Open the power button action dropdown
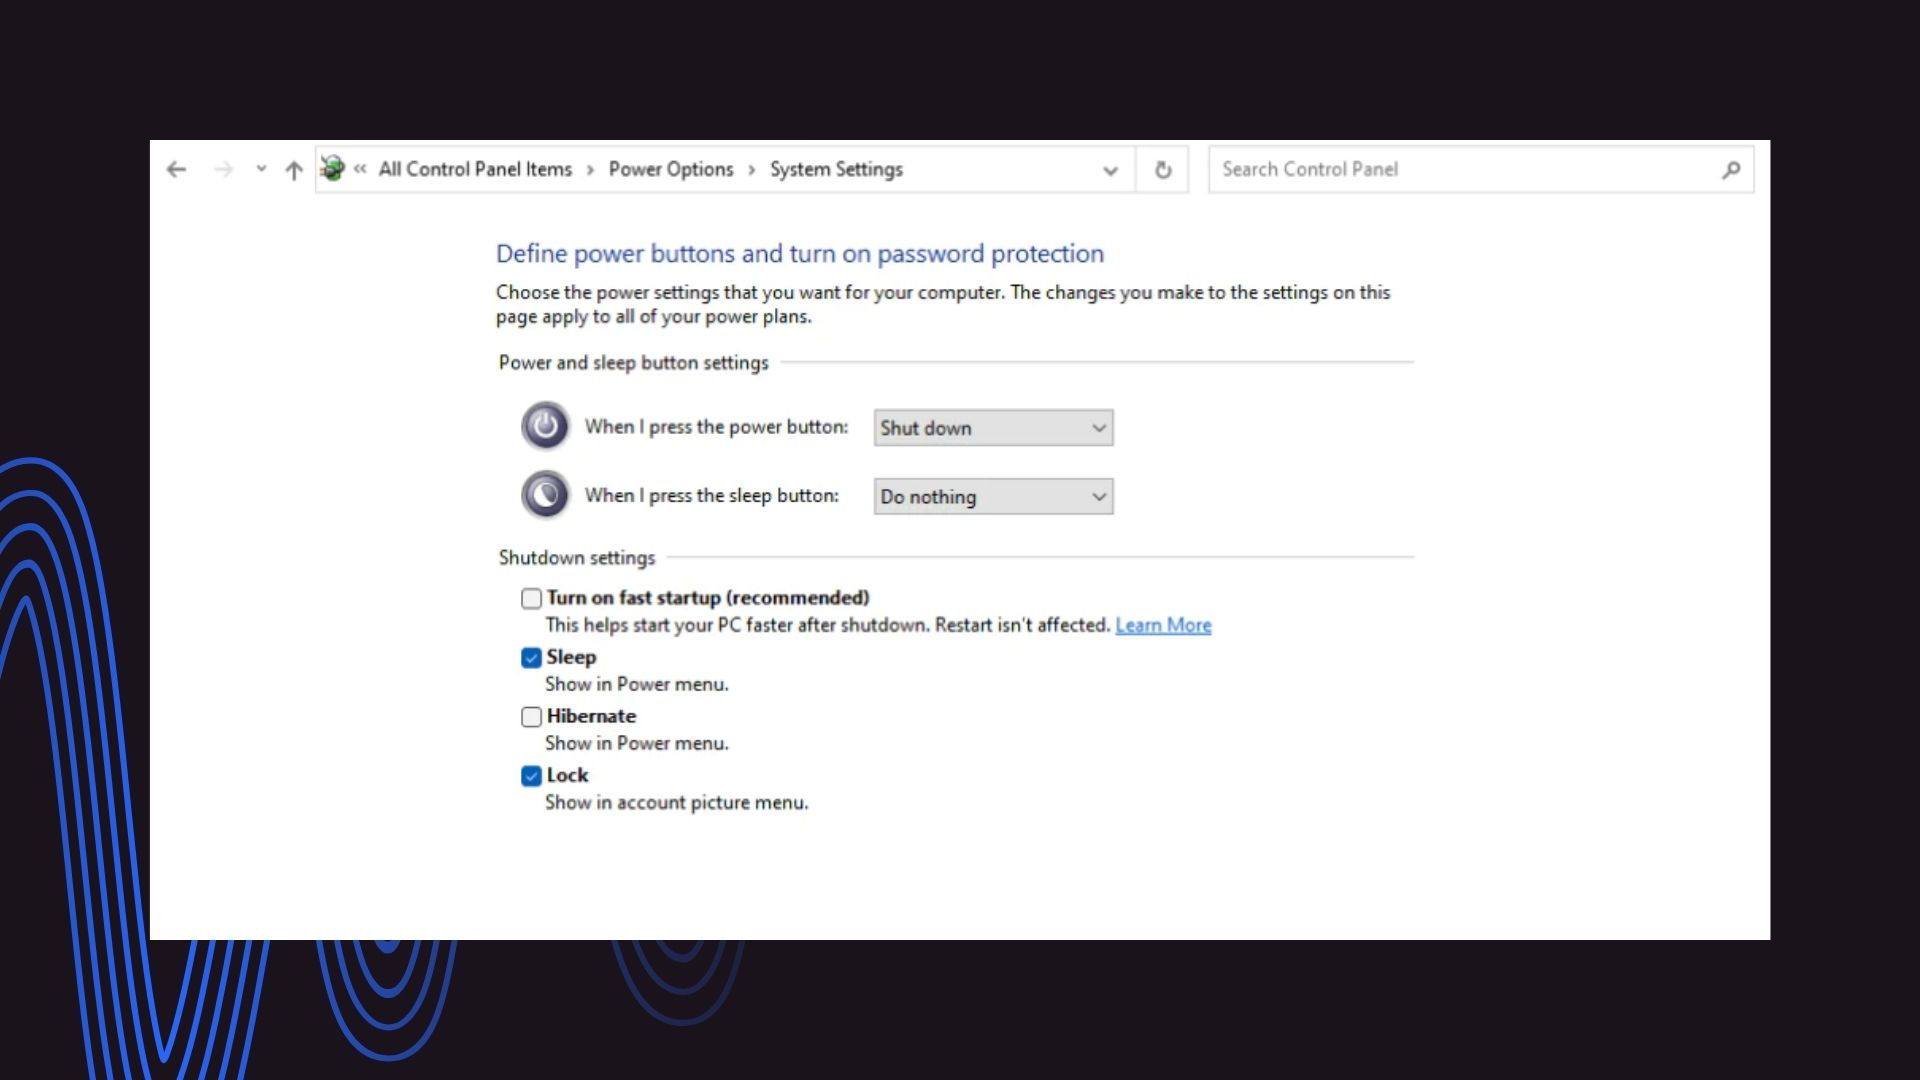1920x1080 pixels. tap(993, 428)
